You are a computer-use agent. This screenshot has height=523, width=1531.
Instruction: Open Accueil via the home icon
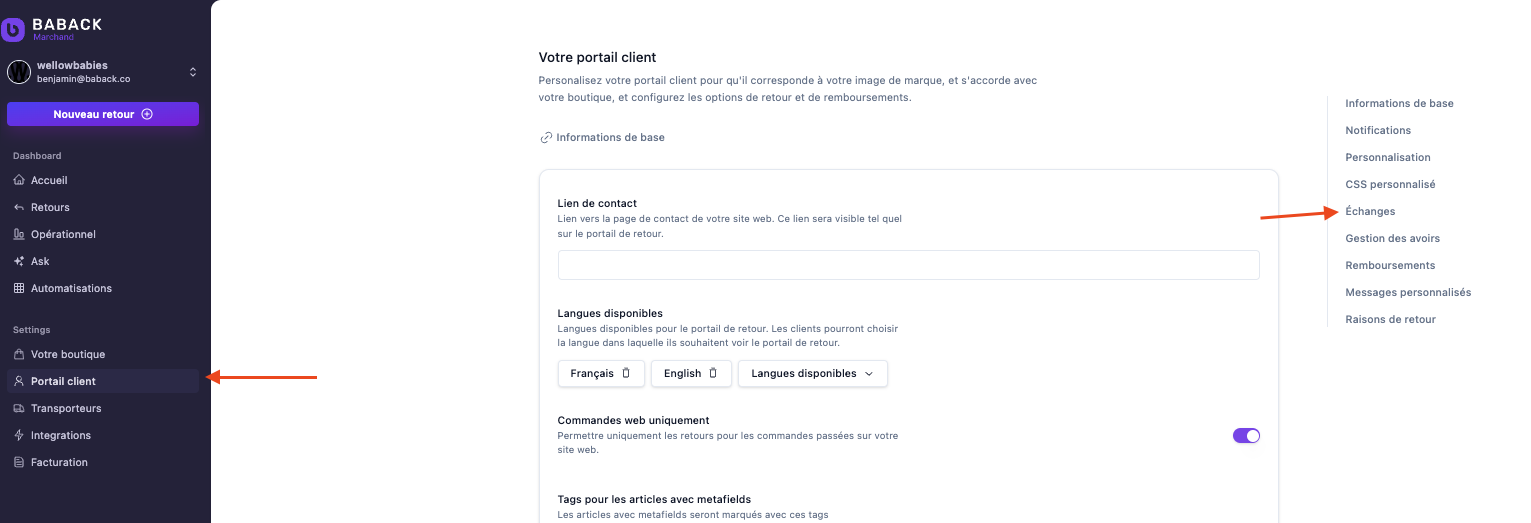(x=19, y=181)
